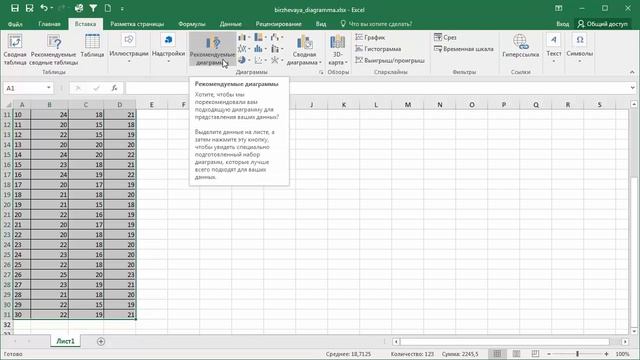
Task: Insert a line chart
Action: [243, 49]
